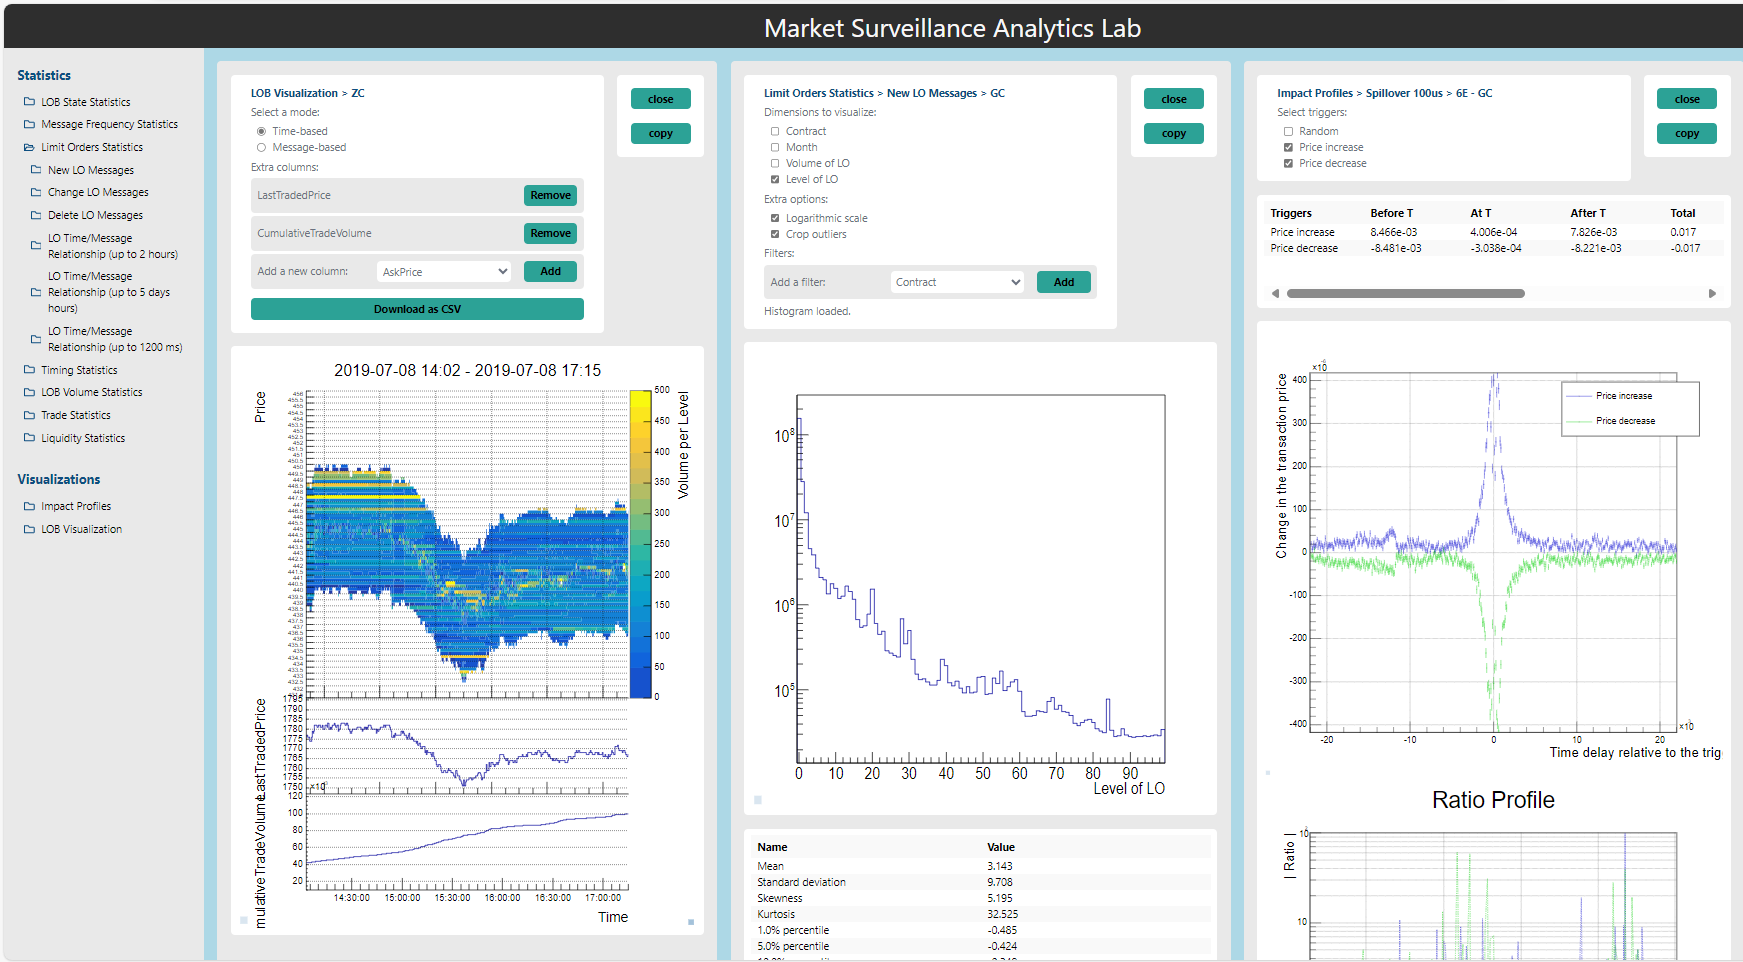Screen dimensions: 1743x962
Task: Click the right arrow of the triggers table scrollbar
Action: [1712, 294]
